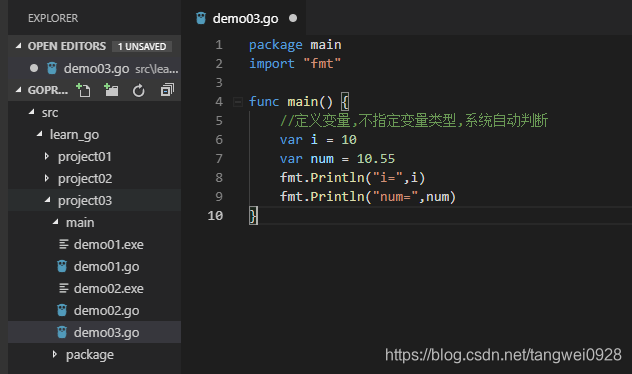This screenshot has height=374, width=632.
Task: Click the closing brace on line 10
Action: (x=253, y=216)
